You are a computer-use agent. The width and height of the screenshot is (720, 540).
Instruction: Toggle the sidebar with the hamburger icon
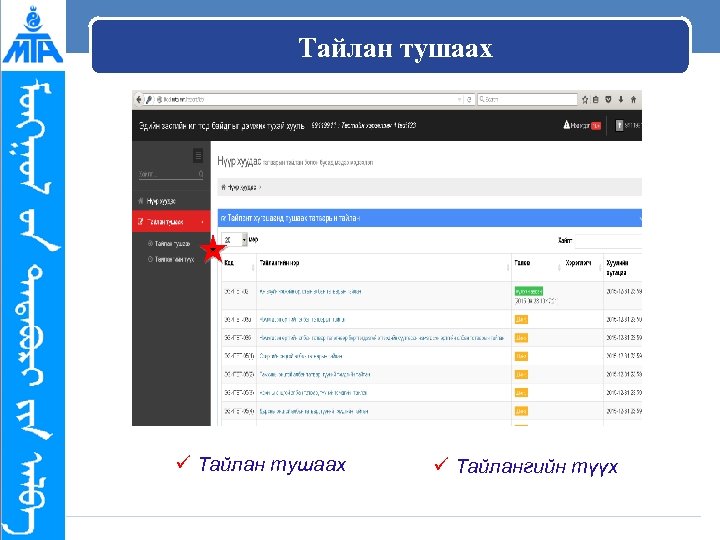click(x=198, y=156)
